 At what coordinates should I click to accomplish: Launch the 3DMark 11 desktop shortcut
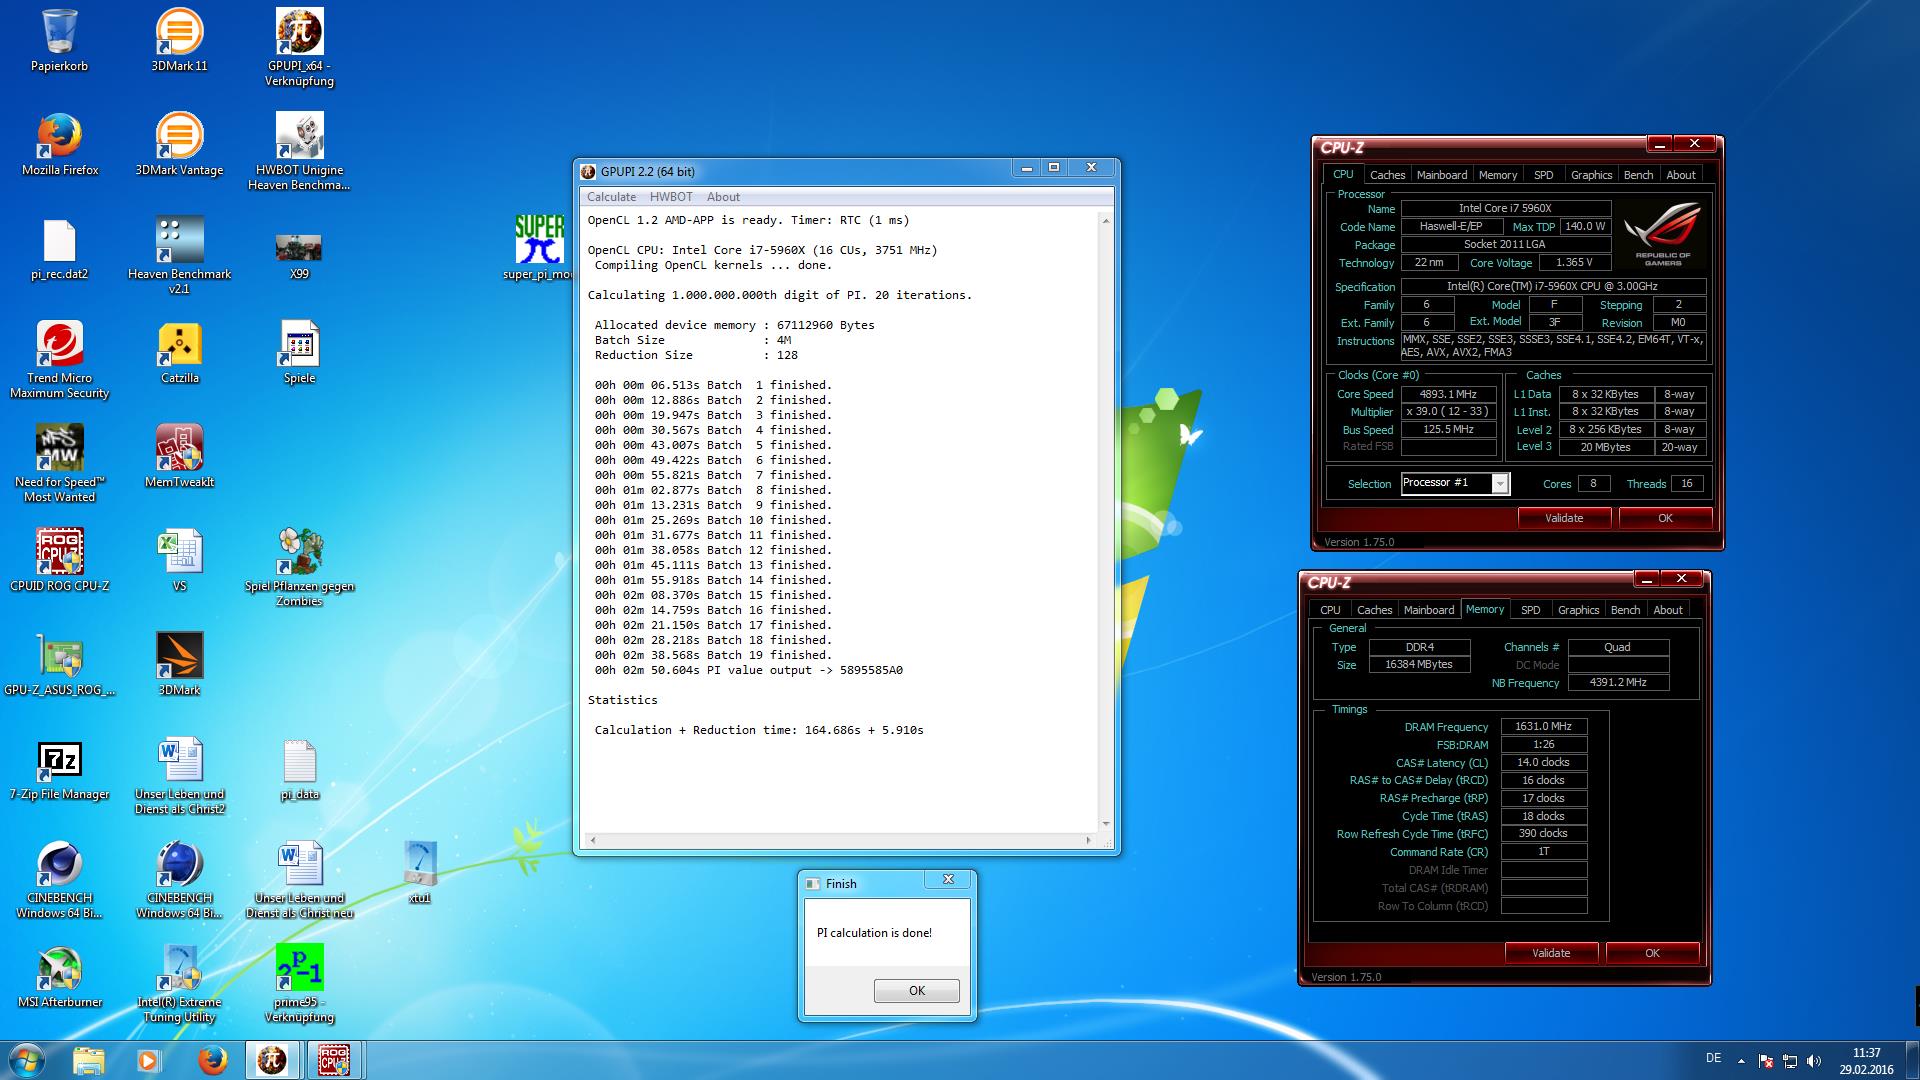[x=179, y=40]
